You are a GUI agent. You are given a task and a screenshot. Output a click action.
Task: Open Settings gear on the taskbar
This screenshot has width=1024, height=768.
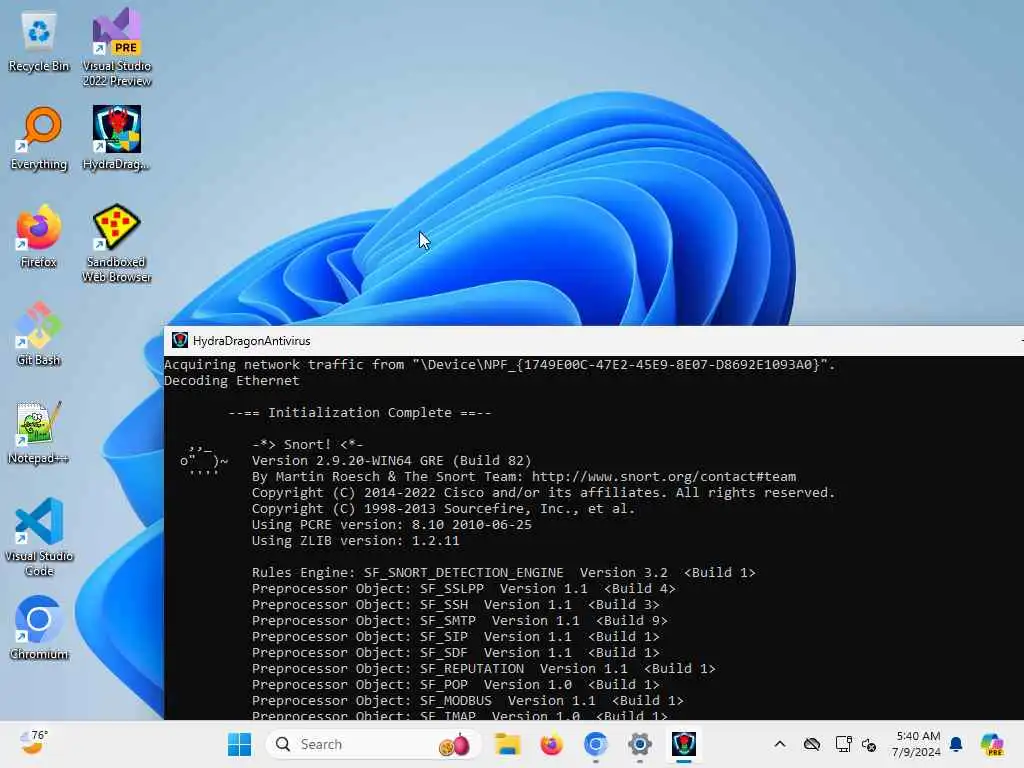(639, 744)
